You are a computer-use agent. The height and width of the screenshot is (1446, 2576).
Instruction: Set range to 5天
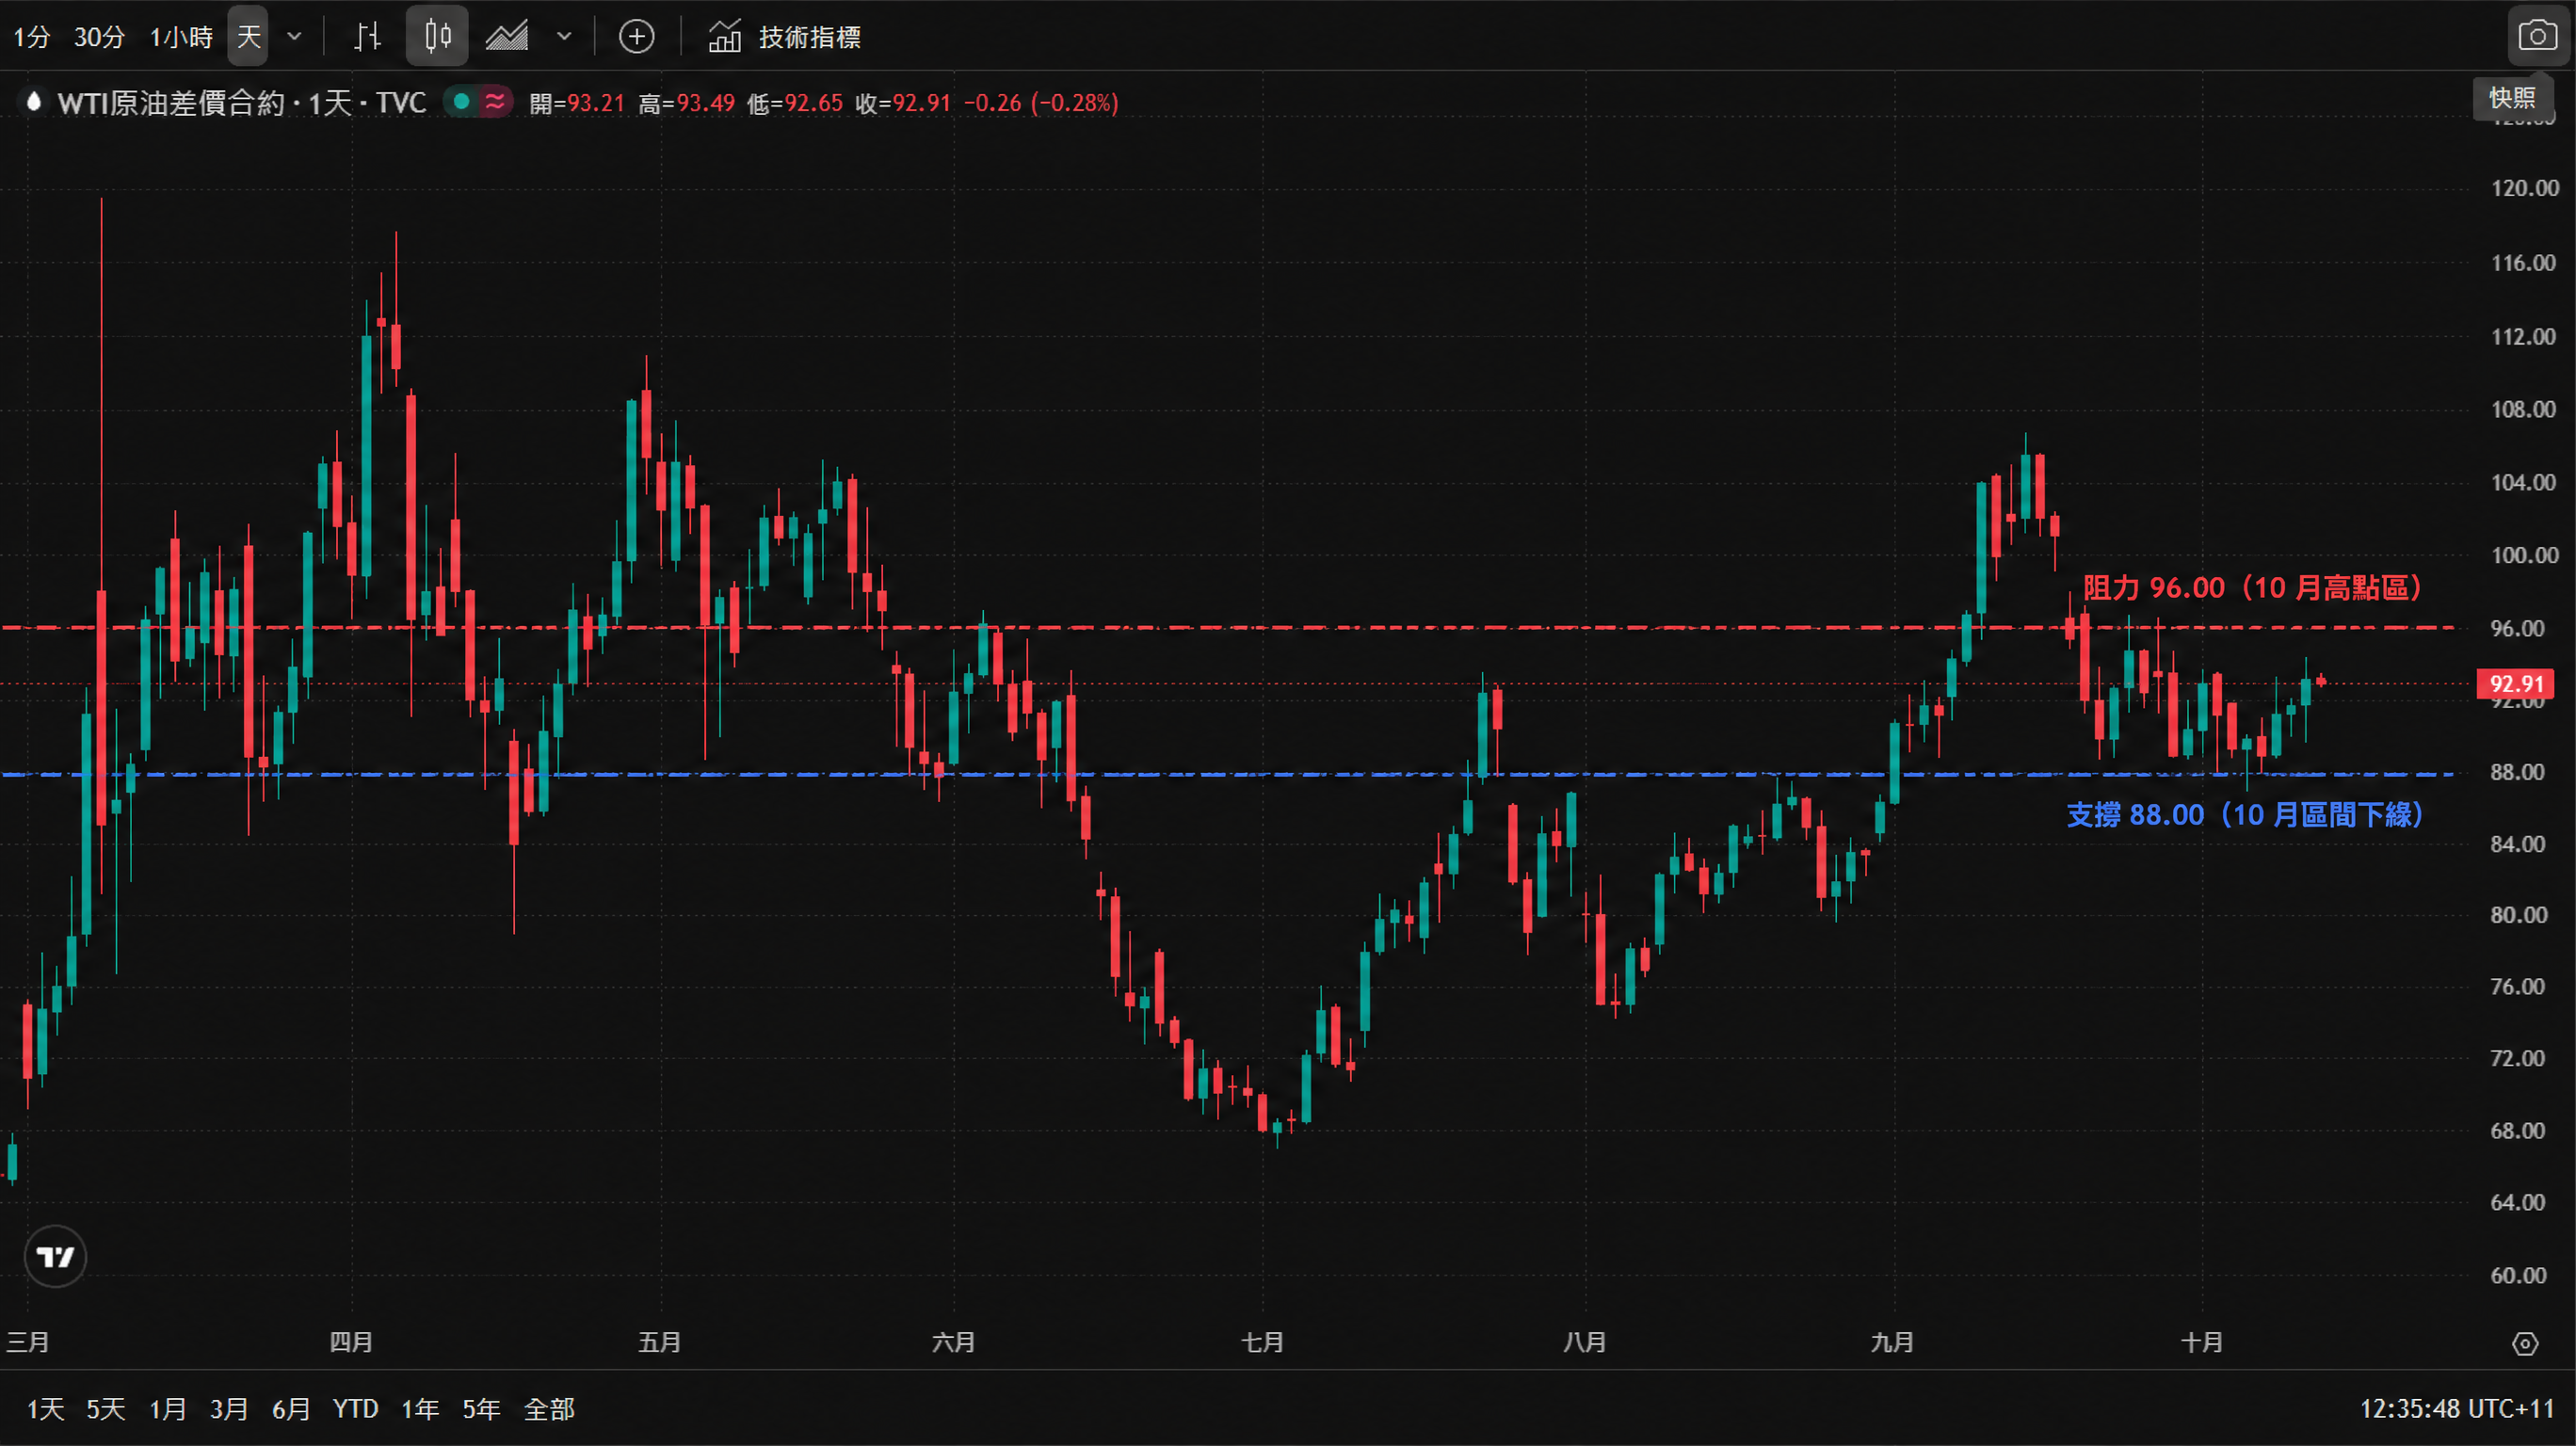tap(106, 1410)
